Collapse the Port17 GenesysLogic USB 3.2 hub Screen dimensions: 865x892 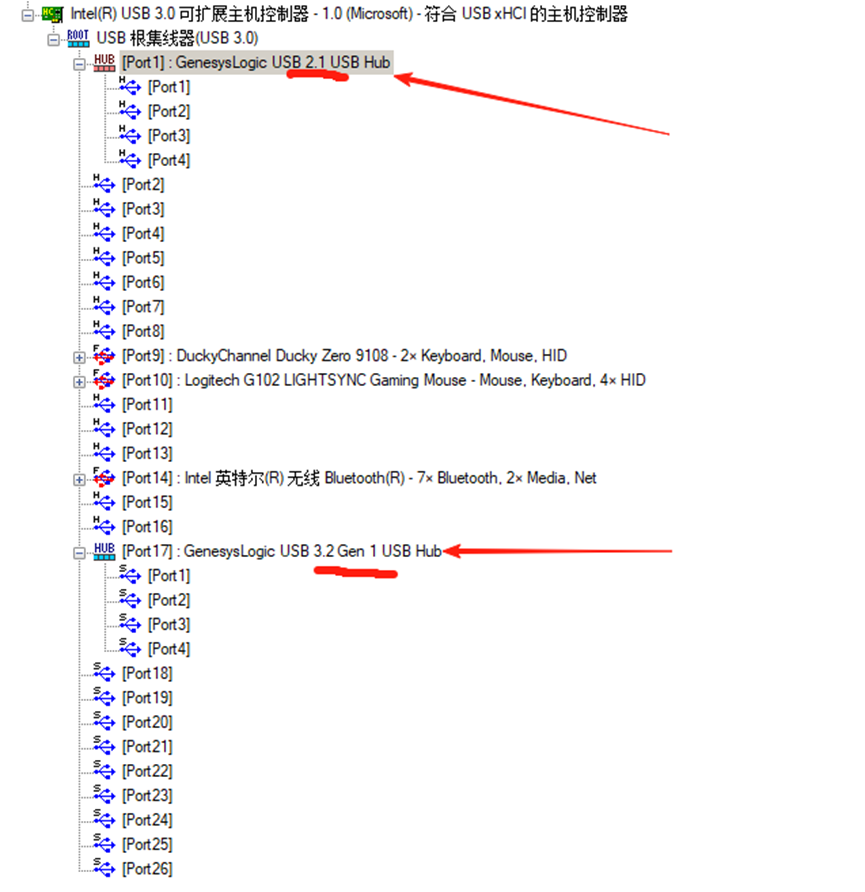(x=79, y=552)
